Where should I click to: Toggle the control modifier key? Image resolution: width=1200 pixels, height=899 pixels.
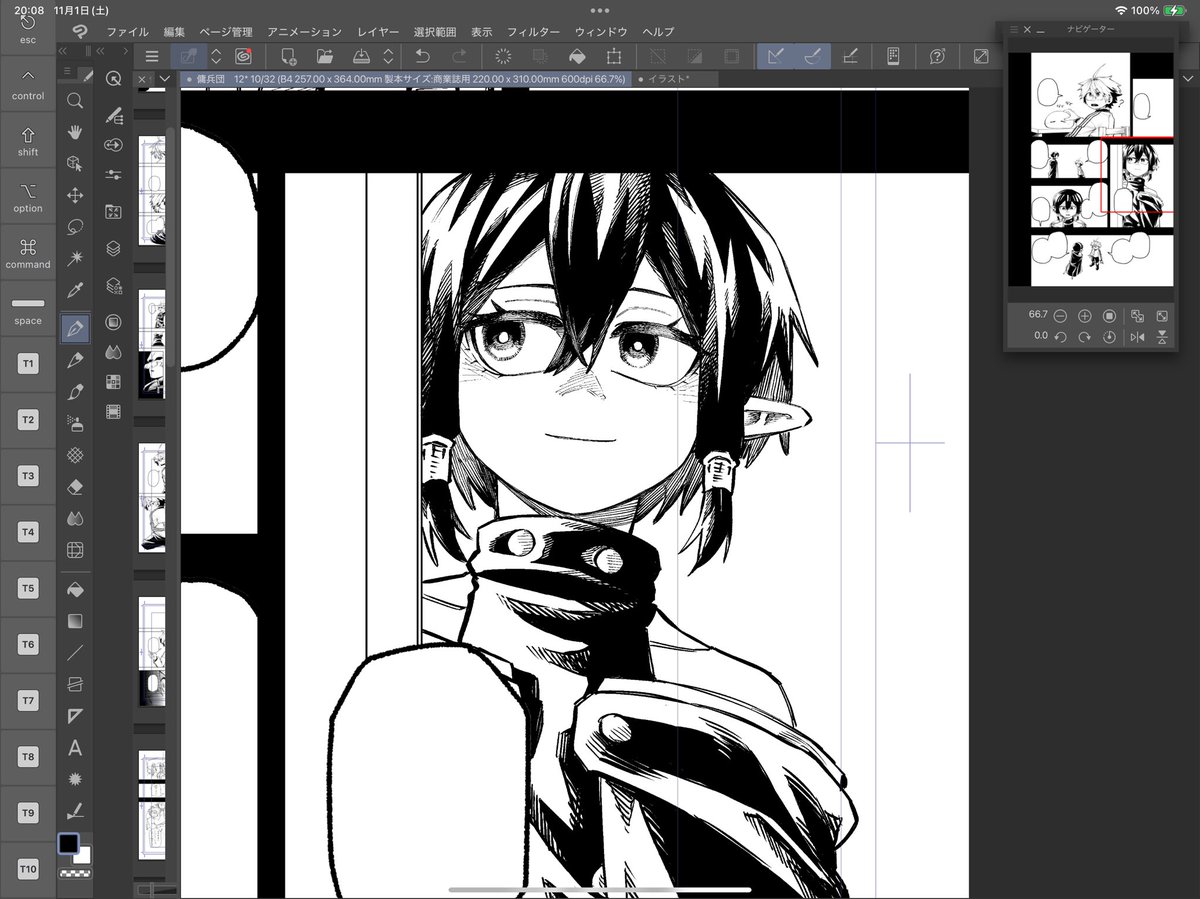click(x=28, y=85)
